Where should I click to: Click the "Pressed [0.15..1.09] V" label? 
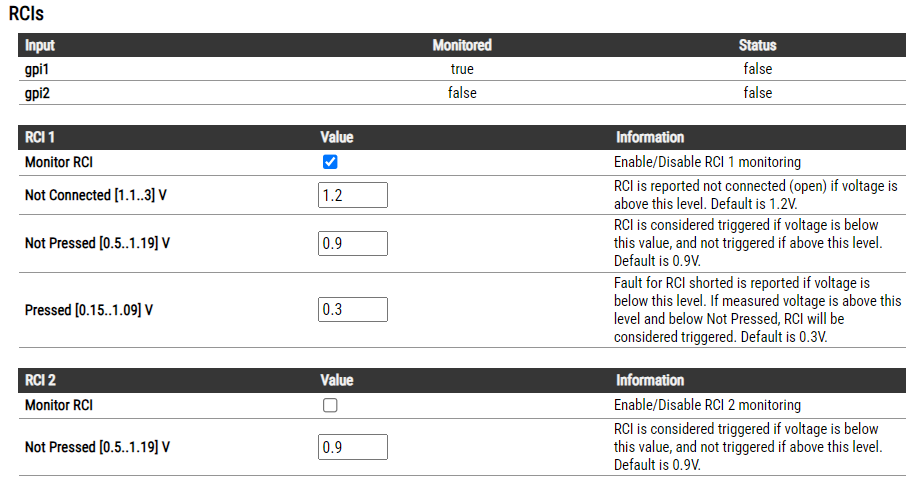pyautogui.click(x=88, y=309)
